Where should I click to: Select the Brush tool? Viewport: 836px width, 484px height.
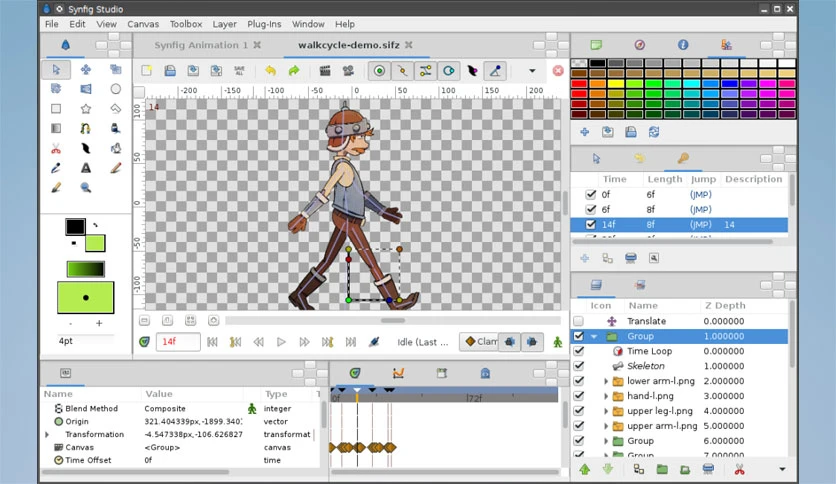coord(56,188)
